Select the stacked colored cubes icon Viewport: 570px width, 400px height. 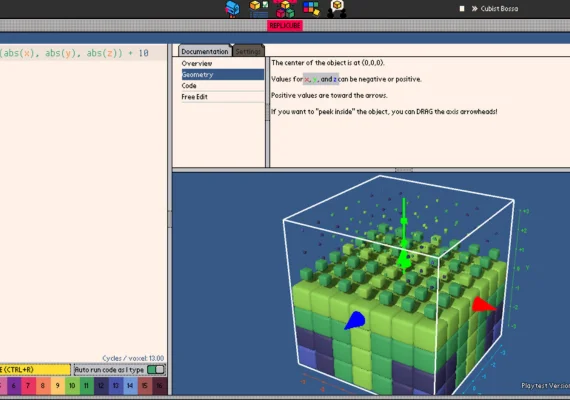coord(285,9)
